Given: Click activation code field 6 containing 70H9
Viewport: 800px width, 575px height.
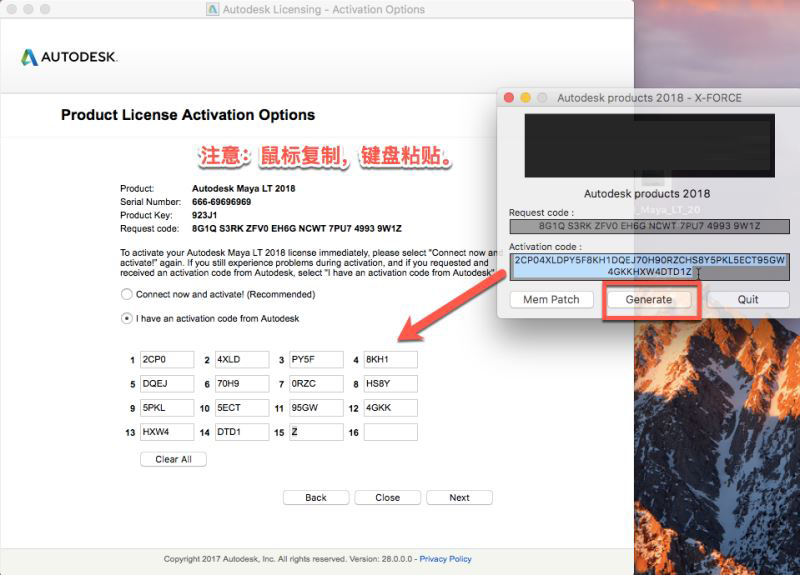Looking at the screenshot, I should pyautogui.click(x=242, y=384).
